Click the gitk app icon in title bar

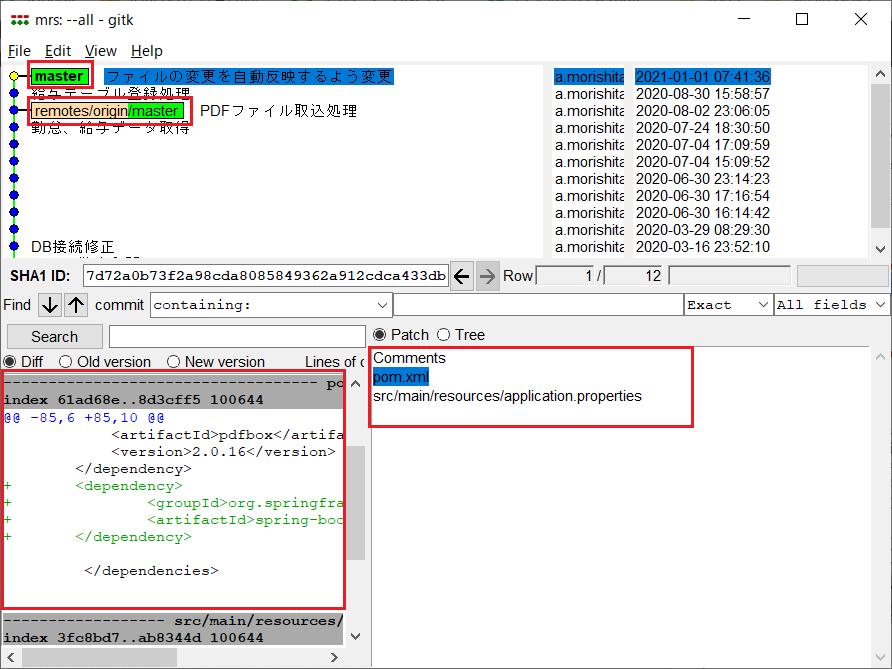click(x=19, y=20)
